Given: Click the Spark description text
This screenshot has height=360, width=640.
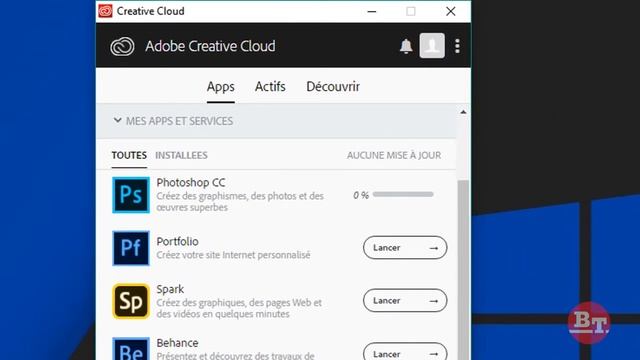Looking at the screenshot, I should (239, 308).
